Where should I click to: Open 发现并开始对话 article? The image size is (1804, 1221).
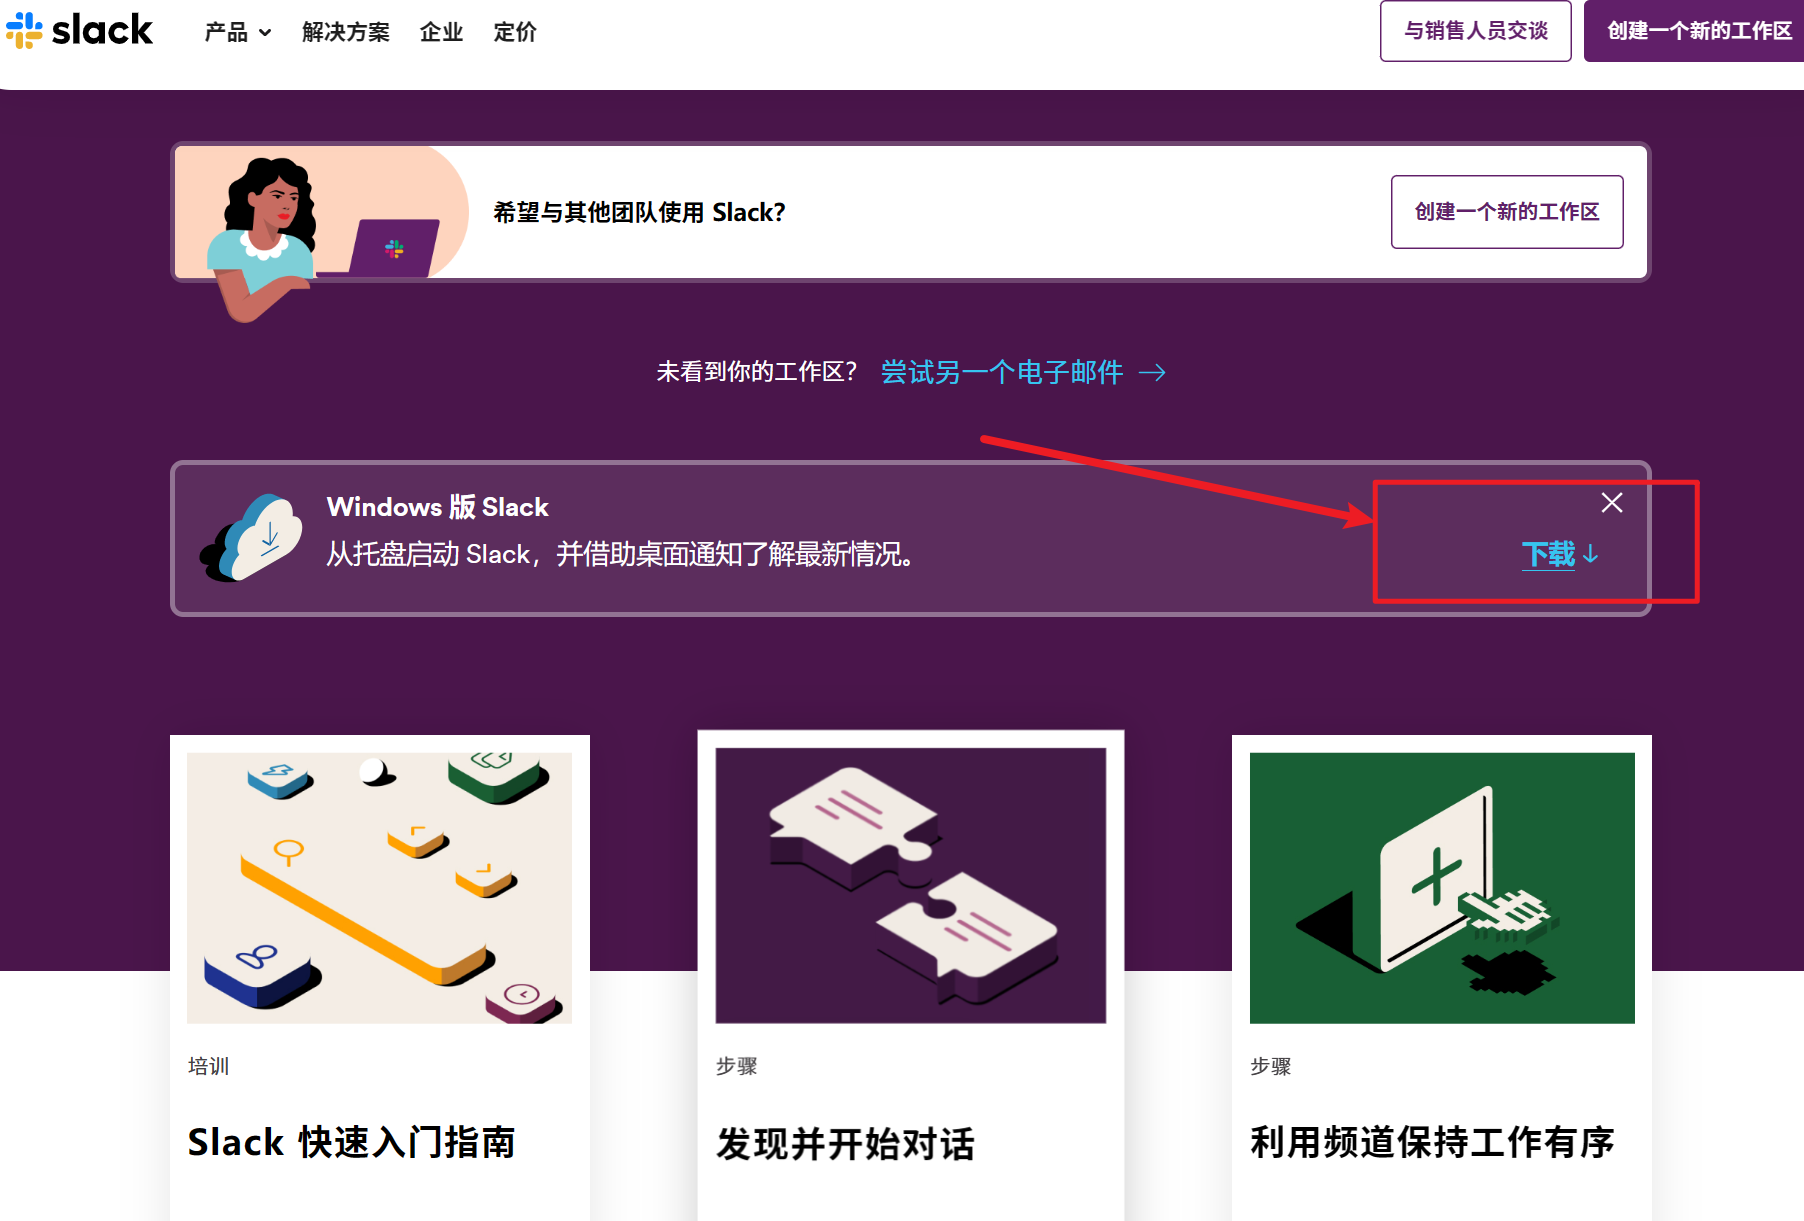tap(845, 1144)
